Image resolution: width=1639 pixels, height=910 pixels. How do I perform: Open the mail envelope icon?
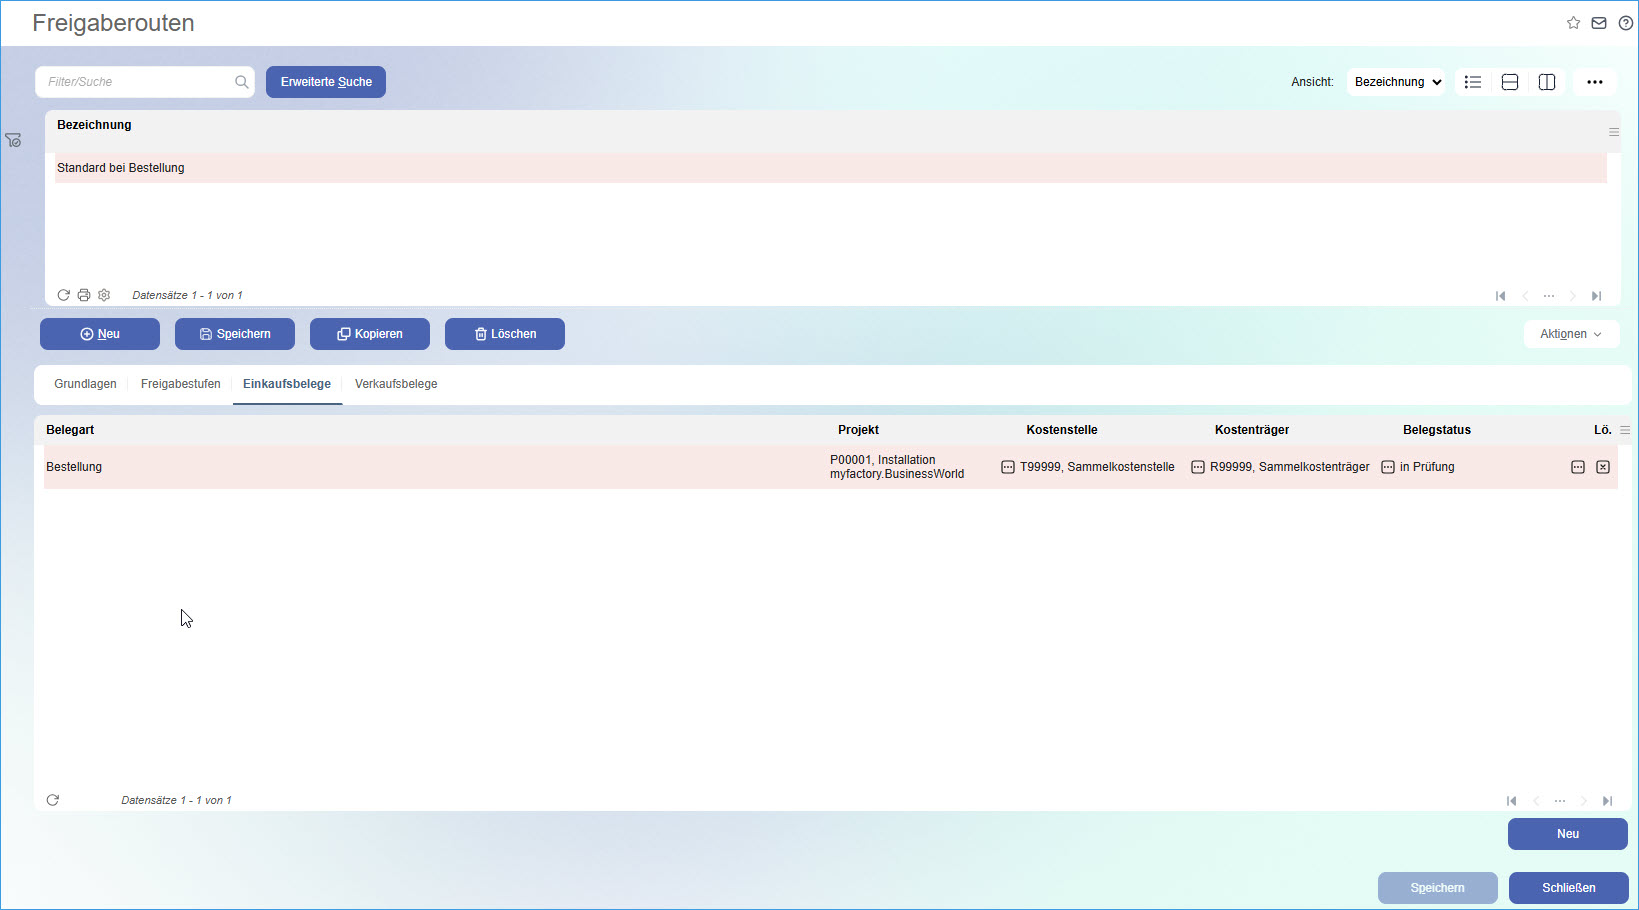pyautogui.click(x=1599, y=23)
